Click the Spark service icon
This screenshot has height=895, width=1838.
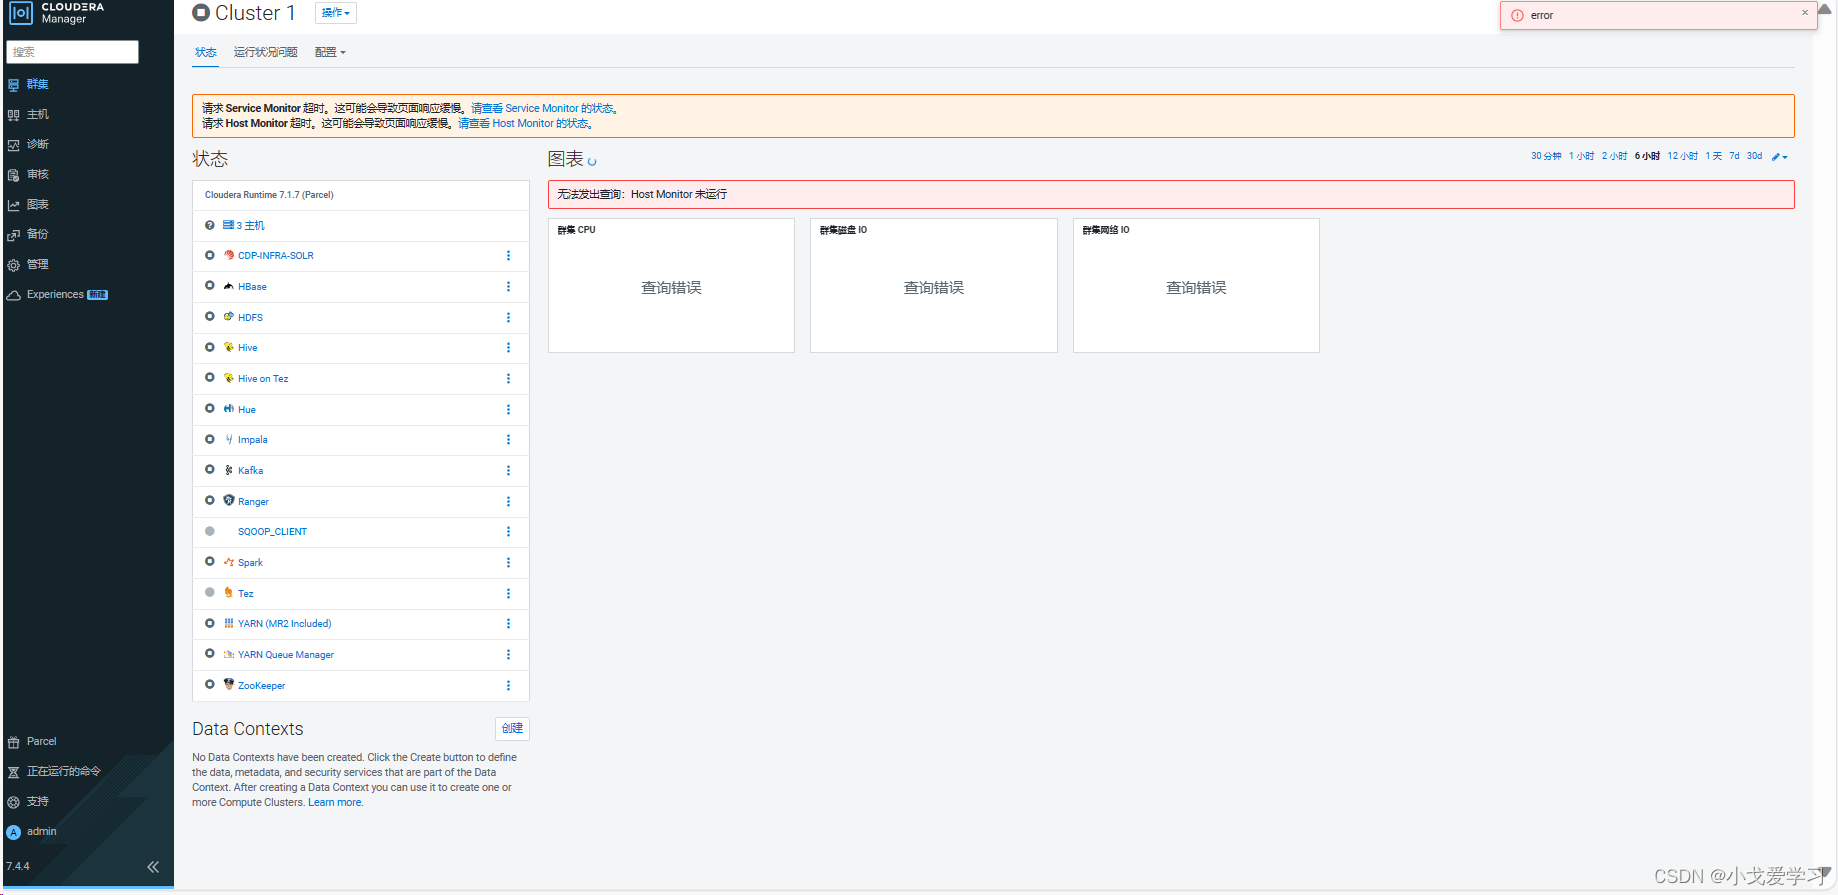click(229, 562)
